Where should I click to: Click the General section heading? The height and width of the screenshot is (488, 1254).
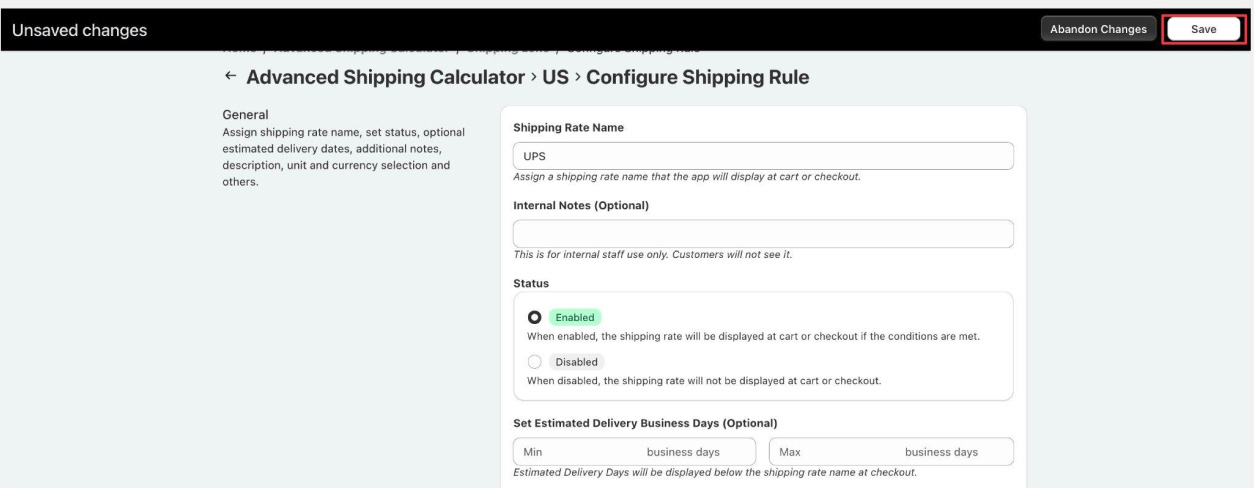(238, 114)
